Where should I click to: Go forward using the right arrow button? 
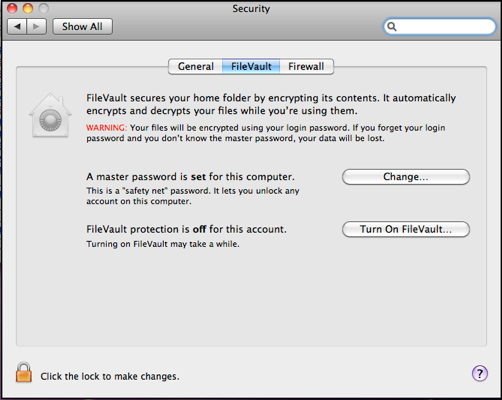pos(36,26)
